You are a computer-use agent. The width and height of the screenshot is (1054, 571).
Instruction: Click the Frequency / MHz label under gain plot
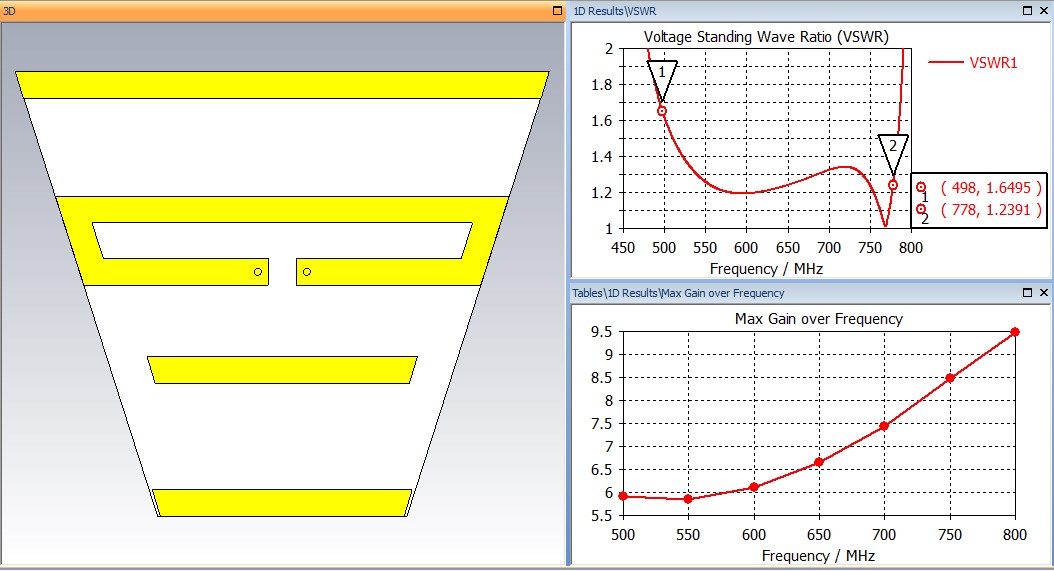coord(818,556)
